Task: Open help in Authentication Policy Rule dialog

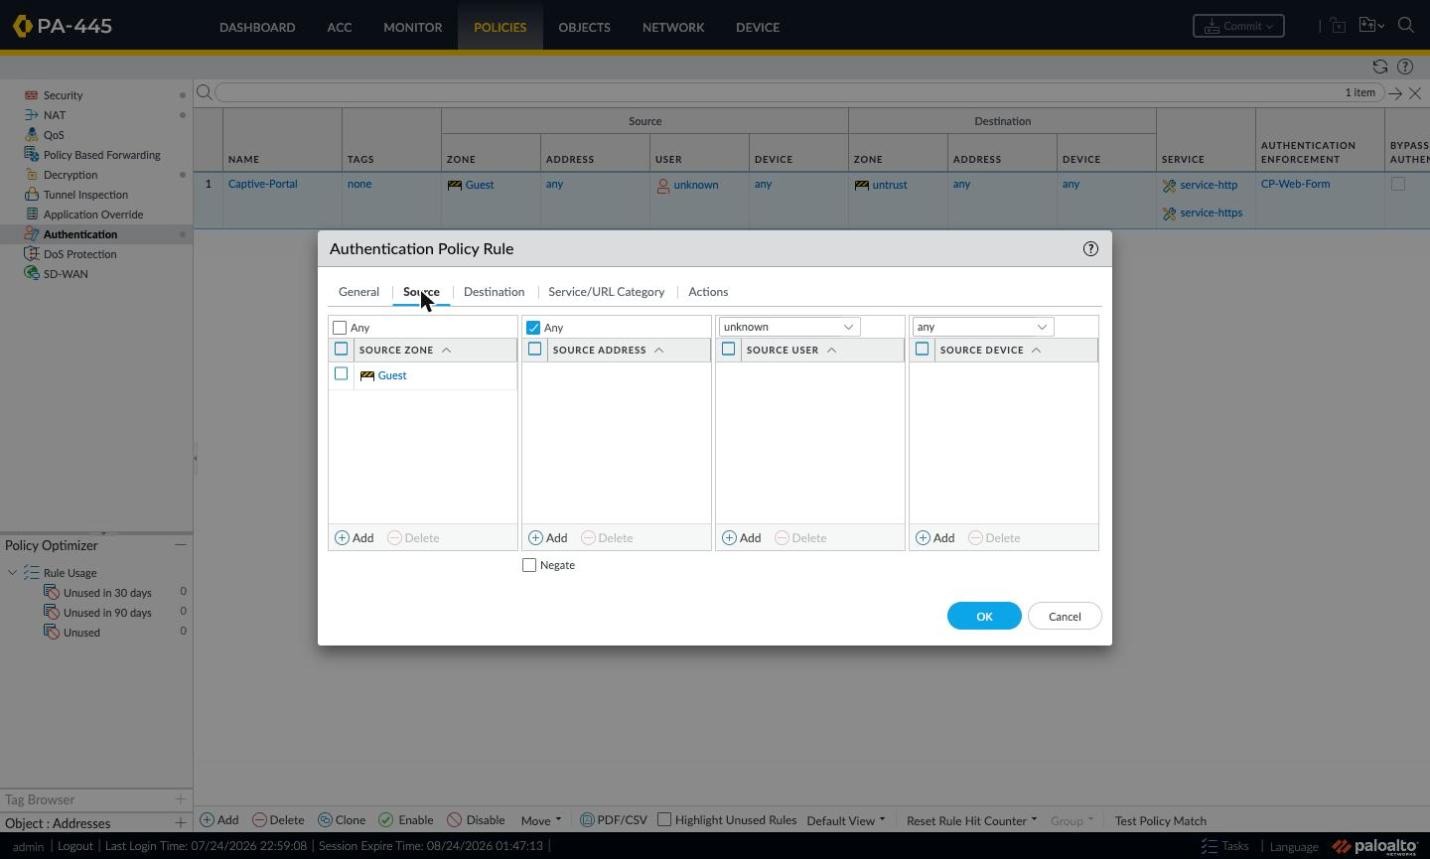Action: 1090,249
